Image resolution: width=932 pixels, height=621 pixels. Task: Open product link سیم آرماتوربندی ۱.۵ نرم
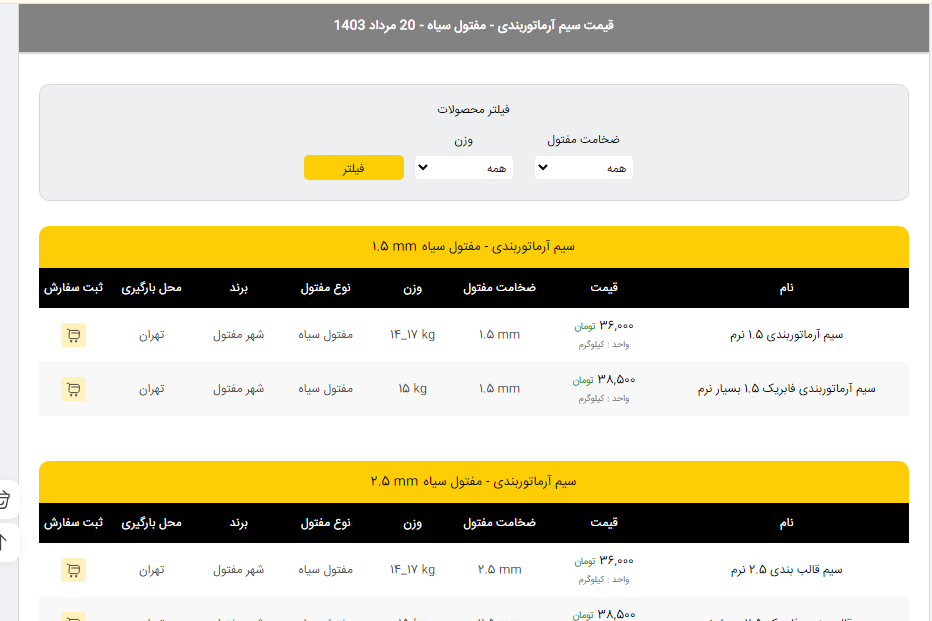click(786, 335)
